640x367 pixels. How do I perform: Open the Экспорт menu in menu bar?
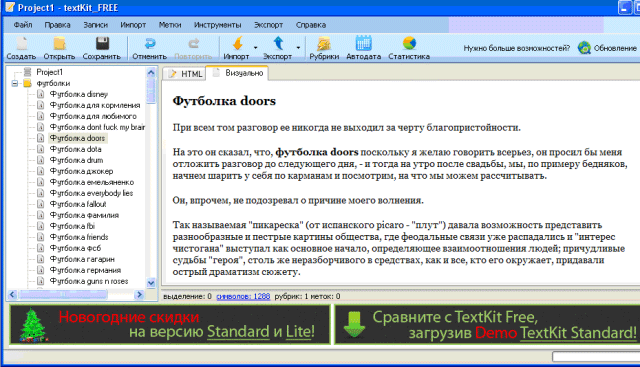click(268, 25)
